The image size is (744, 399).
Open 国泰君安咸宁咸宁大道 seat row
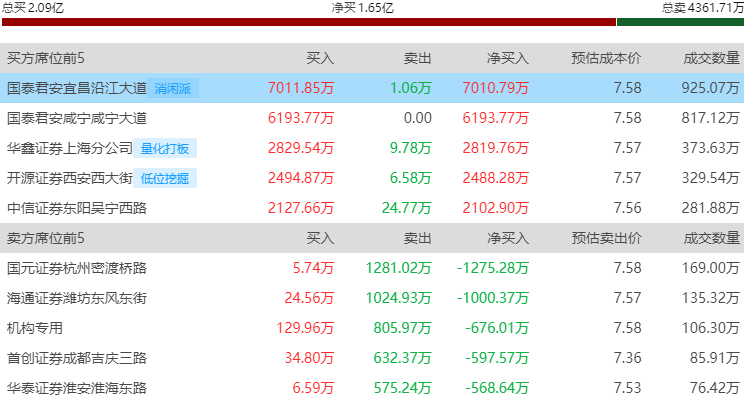point(372,118)
